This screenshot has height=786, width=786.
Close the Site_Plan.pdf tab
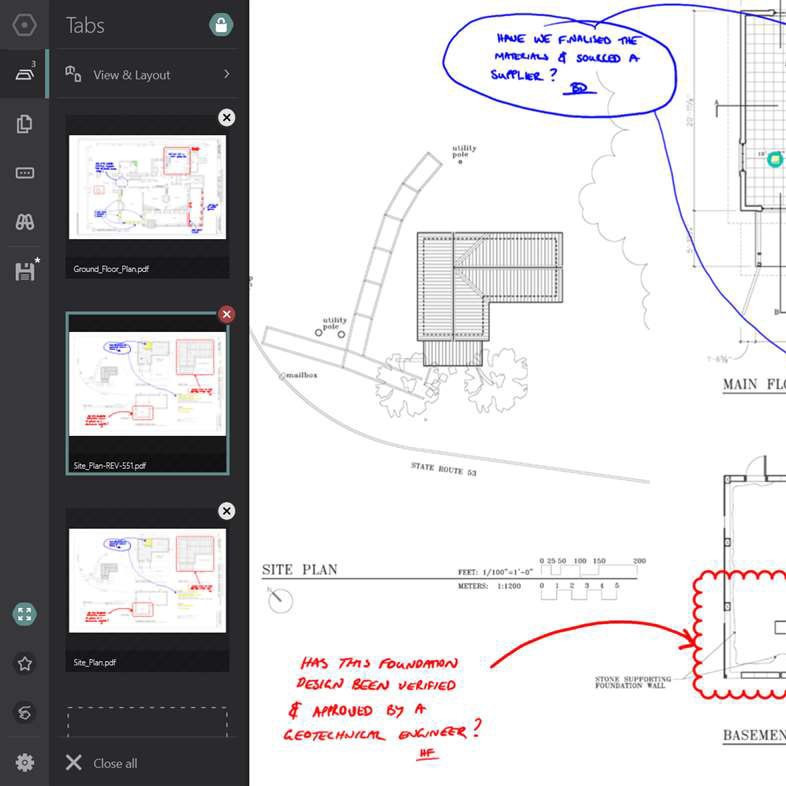pos(226,511)
